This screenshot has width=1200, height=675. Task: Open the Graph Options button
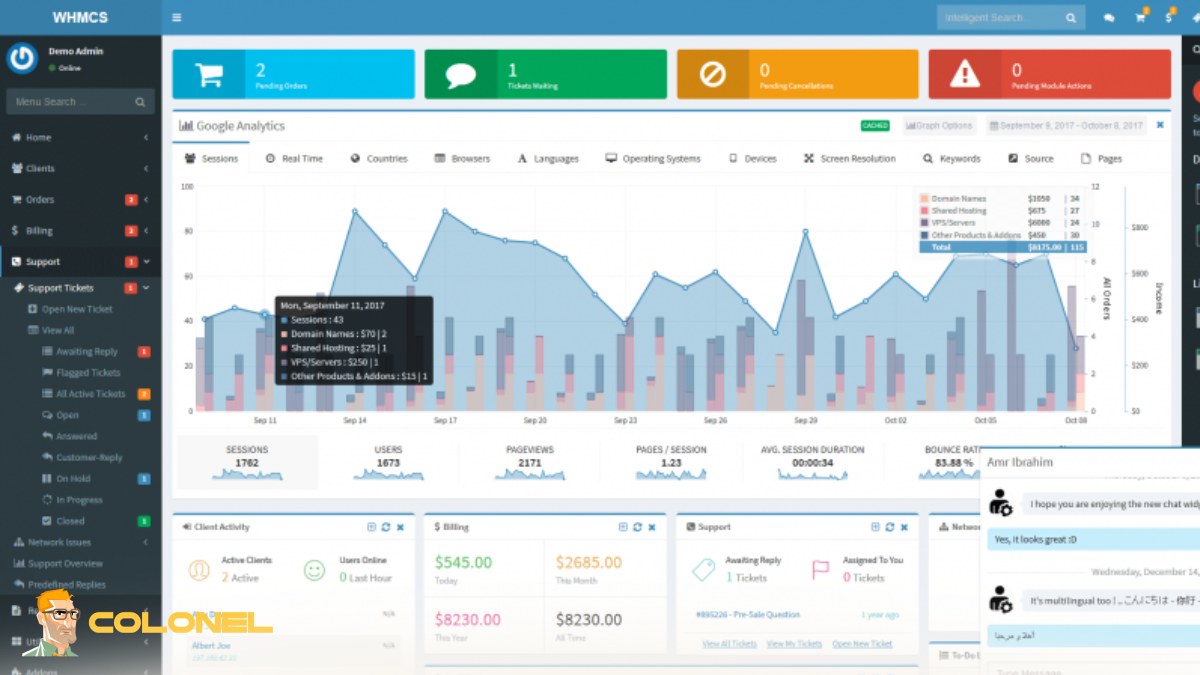[939, 126]
